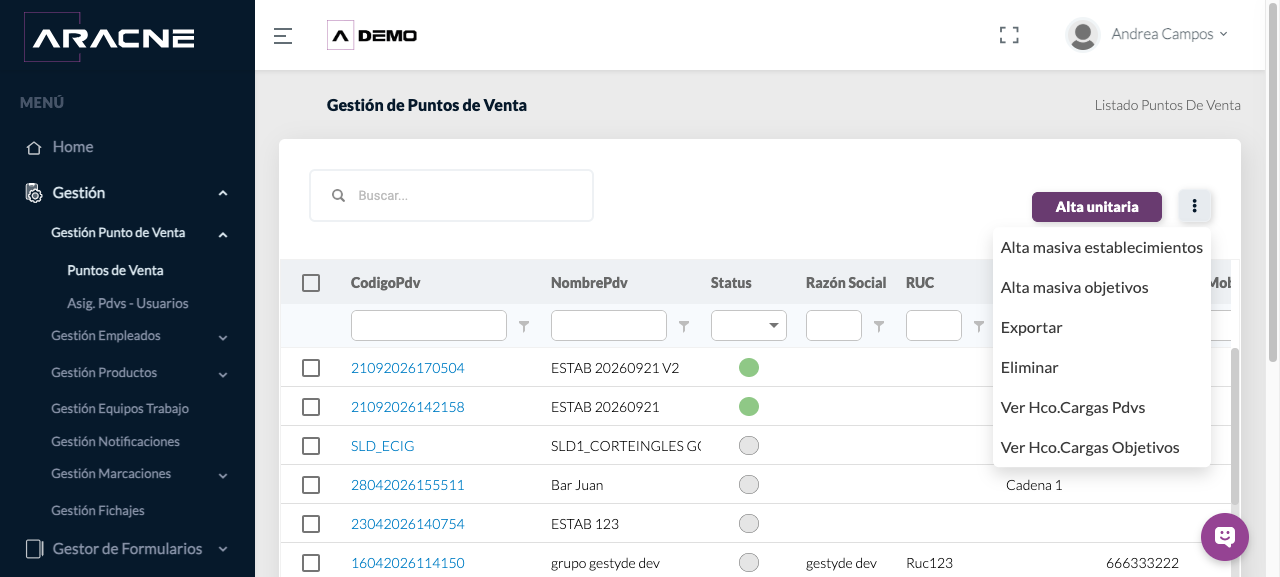
Task: Open the 28042026155511 code link
Action: [x=408, y=485]
